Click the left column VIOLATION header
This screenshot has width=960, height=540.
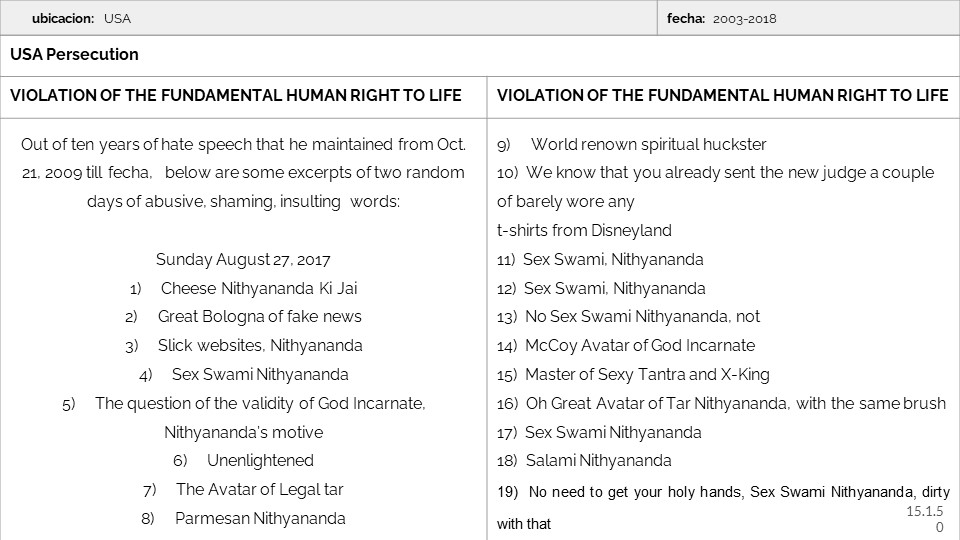point(236,96)
